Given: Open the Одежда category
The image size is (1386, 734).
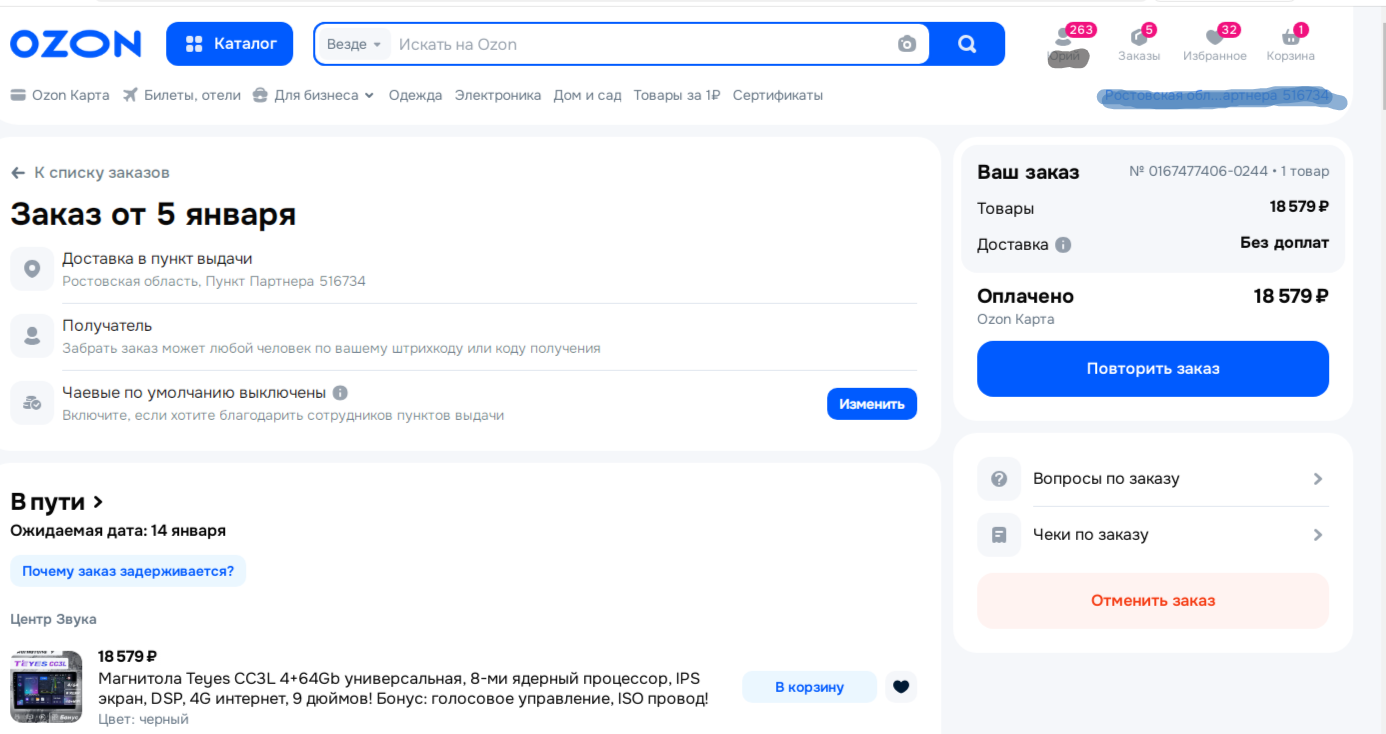Looking at the screenshot, I should pyautogui.click(x=415, y=95).
